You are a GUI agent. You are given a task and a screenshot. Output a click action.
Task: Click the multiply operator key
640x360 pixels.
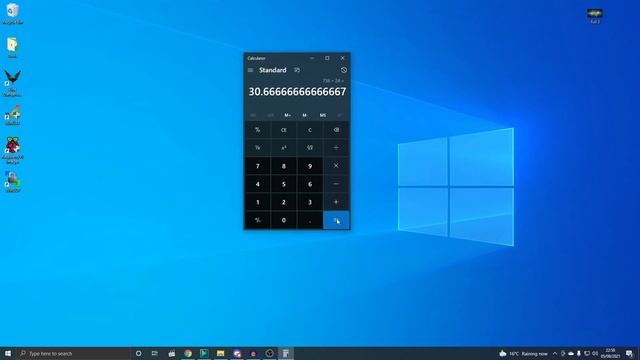click(336, 166)
